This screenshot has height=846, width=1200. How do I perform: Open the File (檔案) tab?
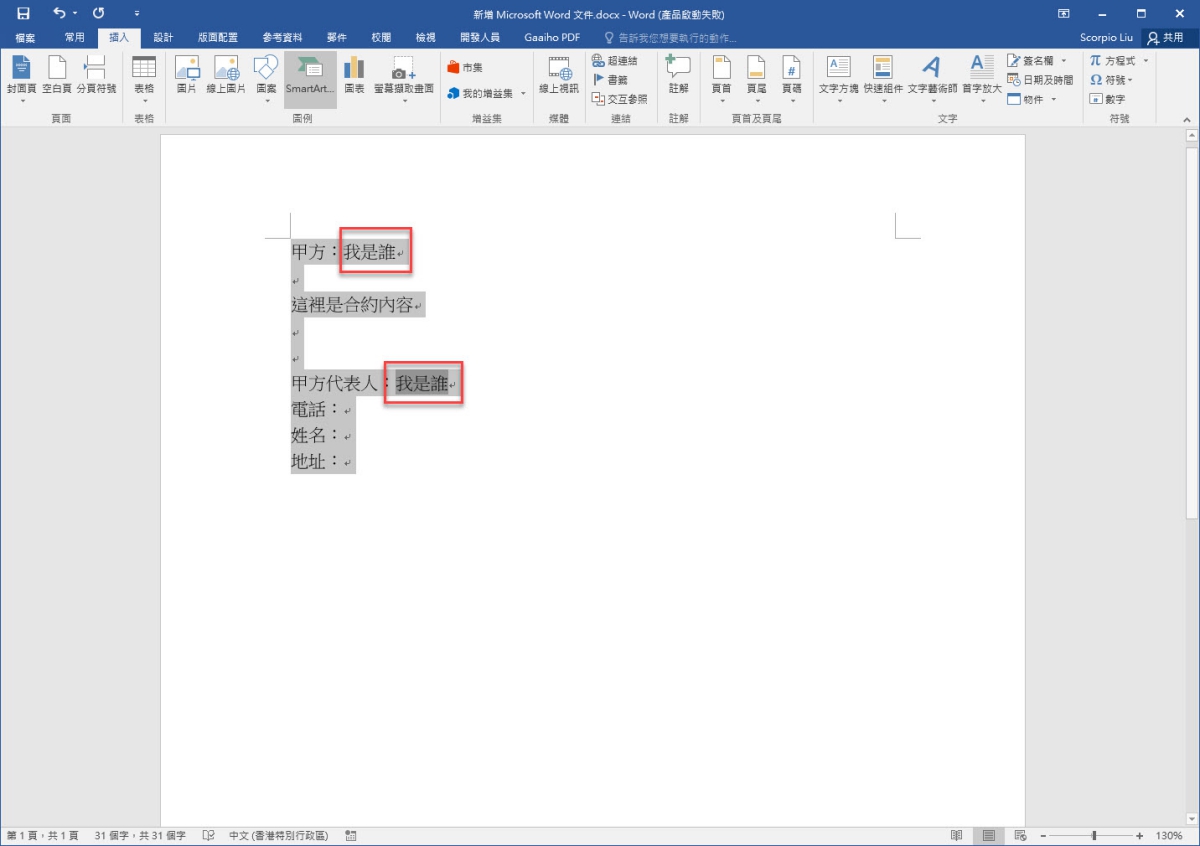[25, 38]
